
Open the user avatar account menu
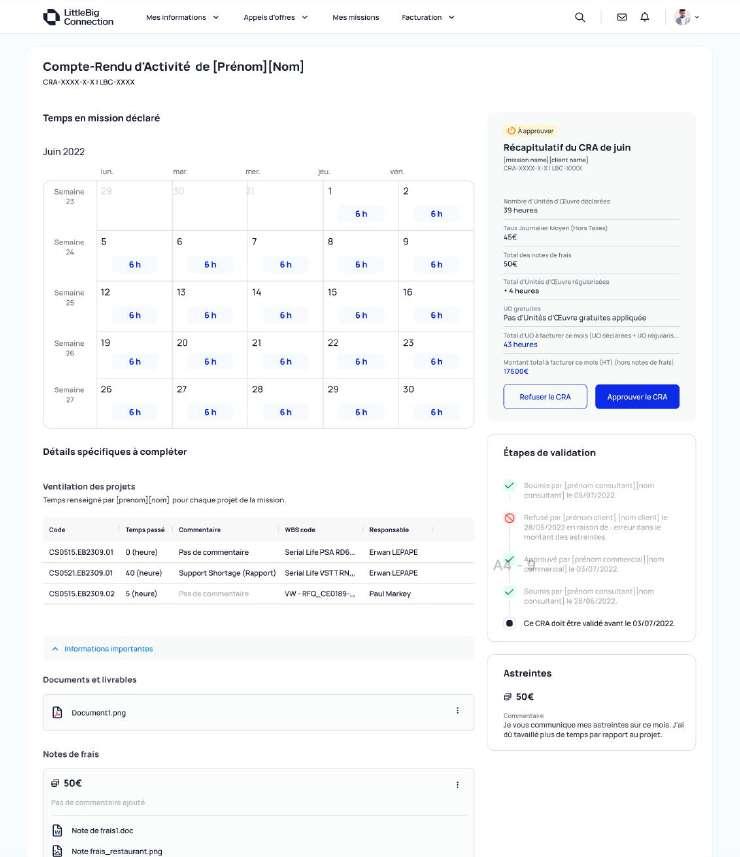(x=686, y=17)
